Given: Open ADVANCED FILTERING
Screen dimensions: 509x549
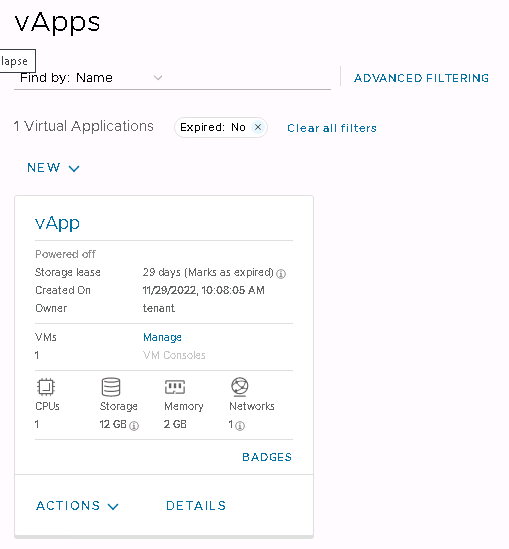Looking at the screenshot, I should click(421, 78).
